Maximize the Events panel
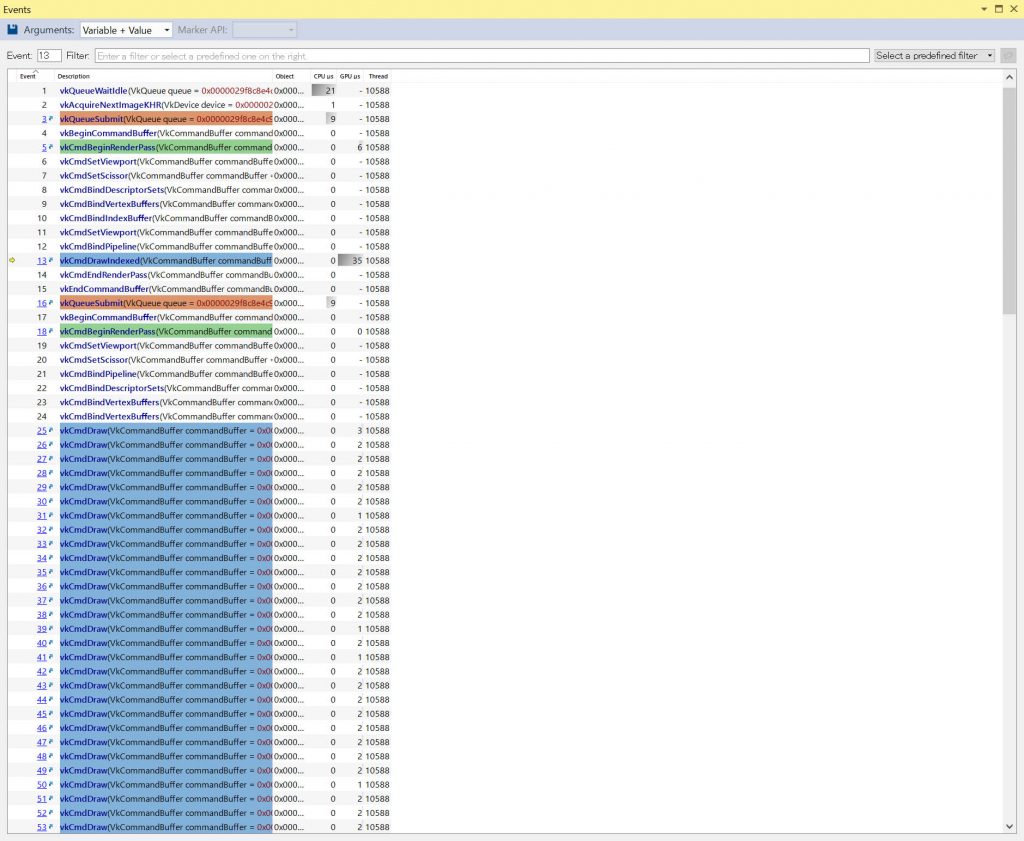The height and width of the screenshot is (841, 1024). (x=999, y=9)
